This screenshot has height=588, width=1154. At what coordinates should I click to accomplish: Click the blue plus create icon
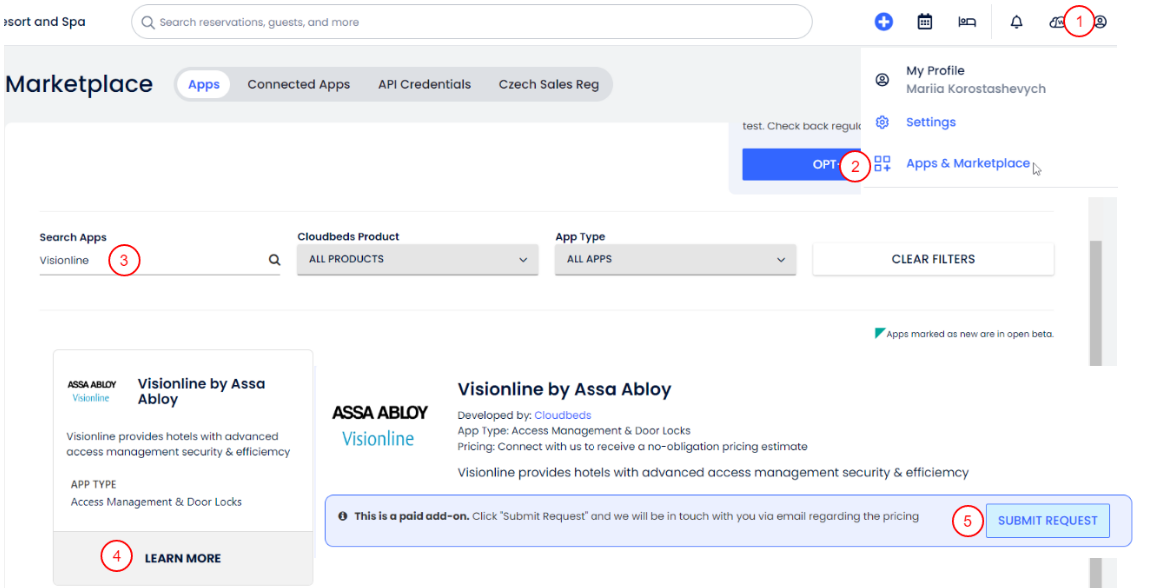pos(883,22)
